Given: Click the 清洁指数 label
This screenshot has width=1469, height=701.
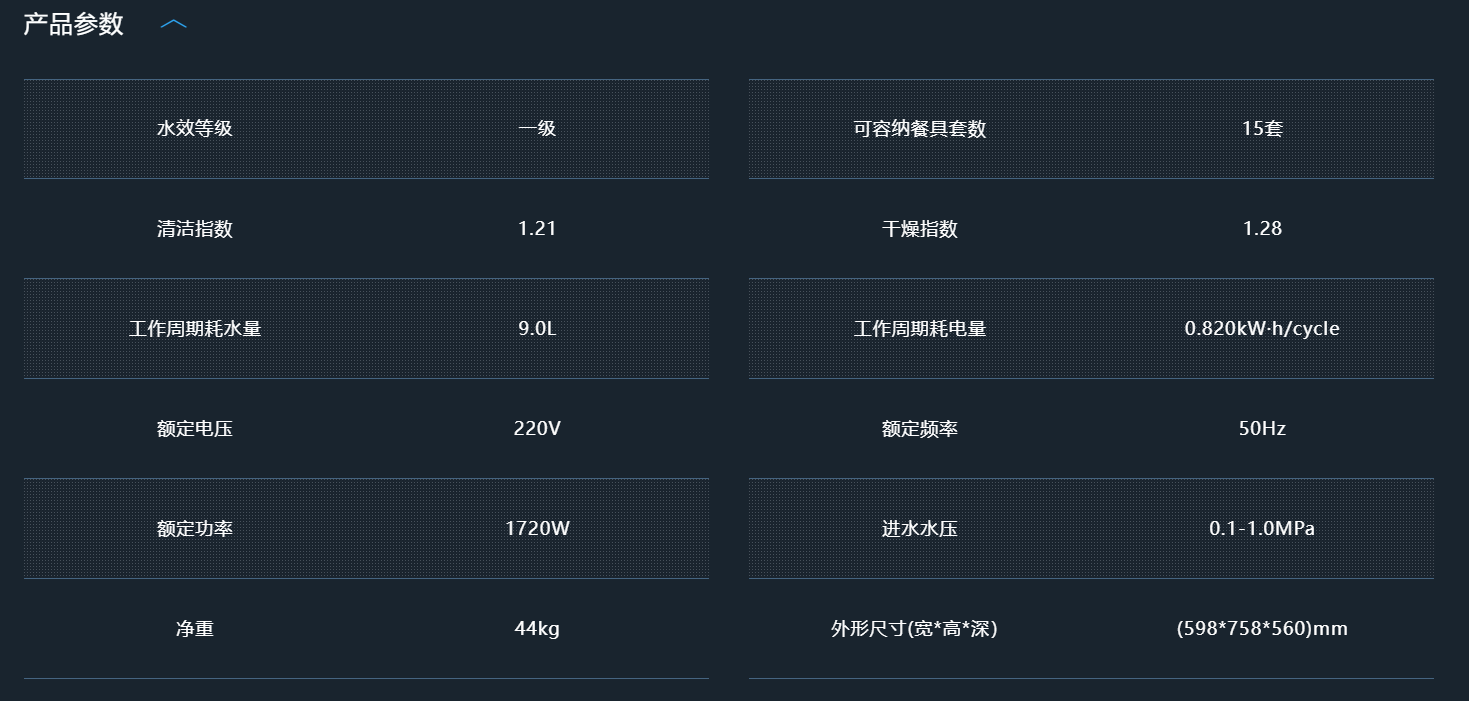Looking at the screenshot, I should pos(195,229).
